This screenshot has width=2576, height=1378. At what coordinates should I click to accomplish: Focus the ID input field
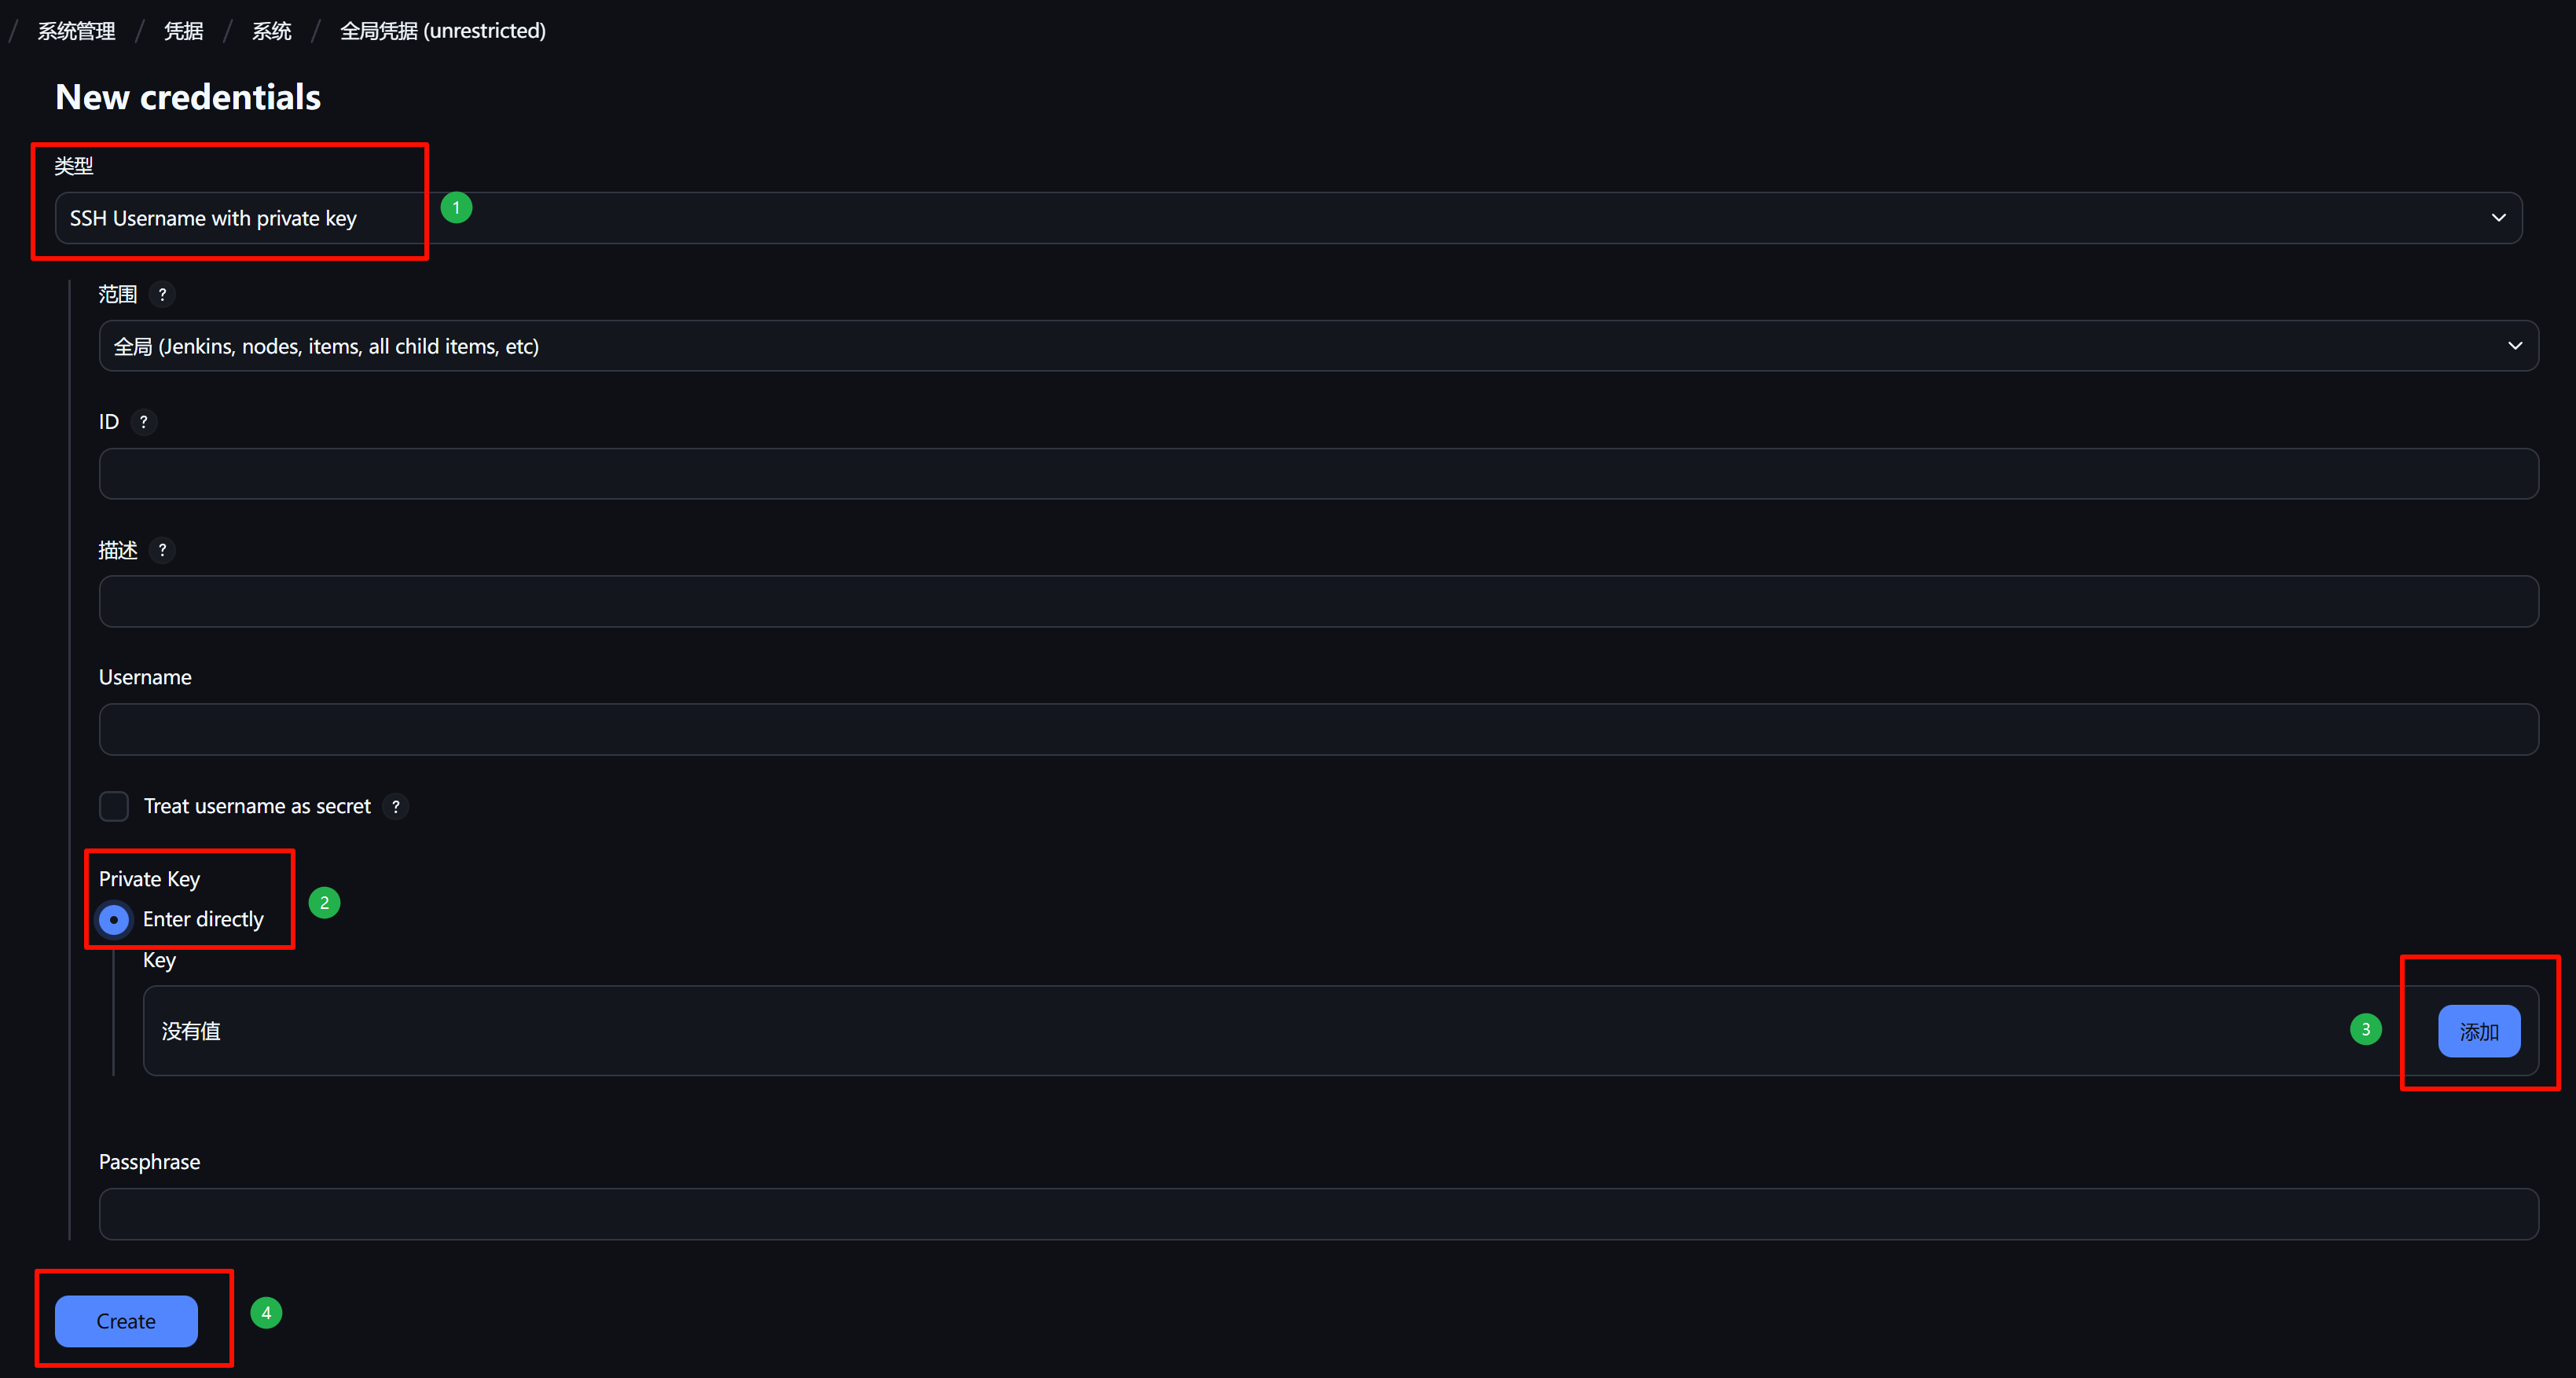click(x=1318, y=474)
